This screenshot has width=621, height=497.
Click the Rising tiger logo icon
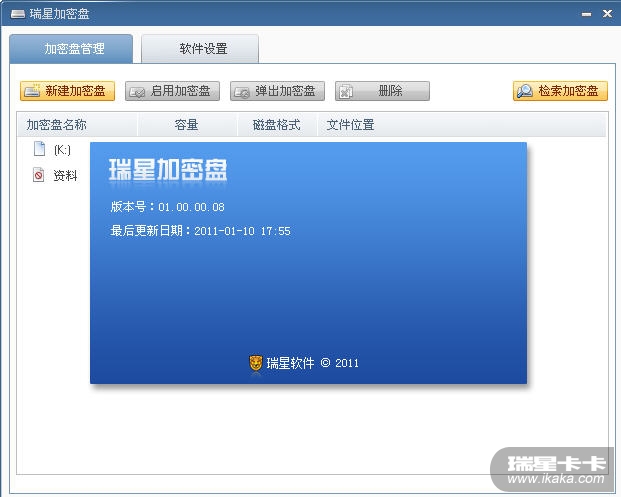pos(256,363)
